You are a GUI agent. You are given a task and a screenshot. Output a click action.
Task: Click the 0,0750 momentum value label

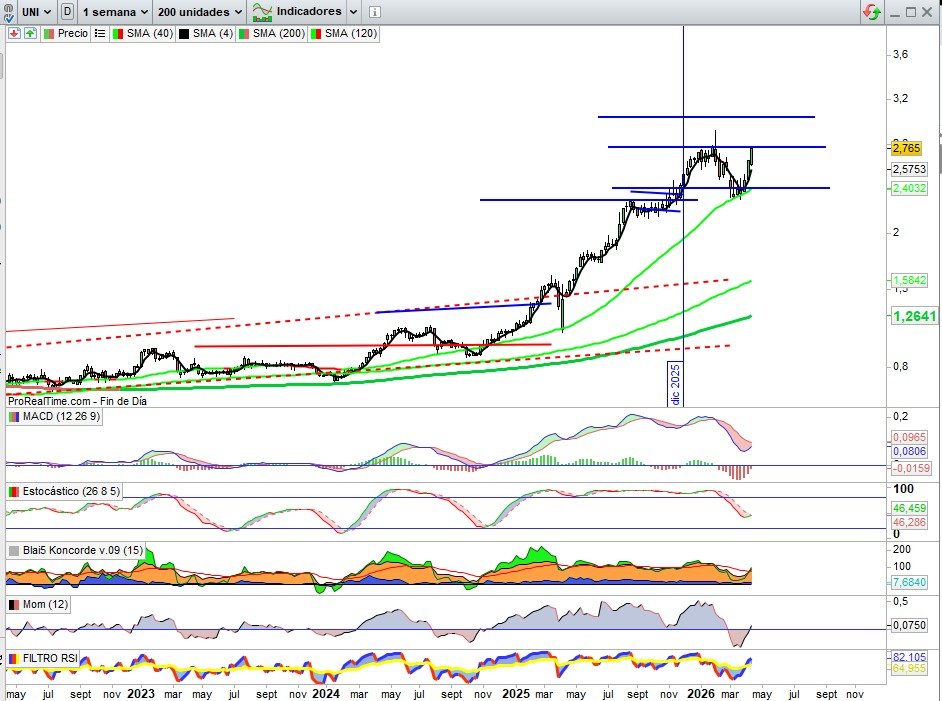click(909, 625)
